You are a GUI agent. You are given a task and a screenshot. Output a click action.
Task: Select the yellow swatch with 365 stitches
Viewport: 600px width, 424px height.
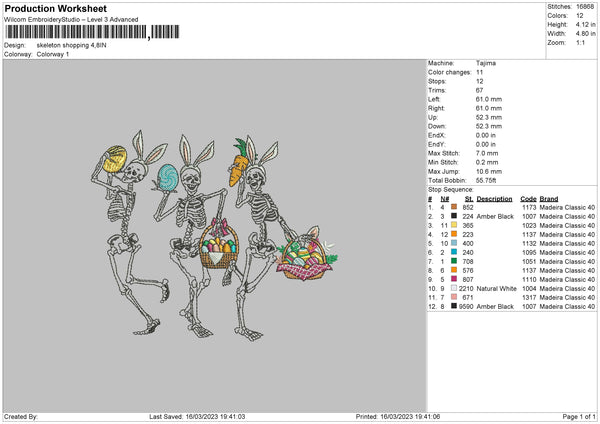point(454,225)
